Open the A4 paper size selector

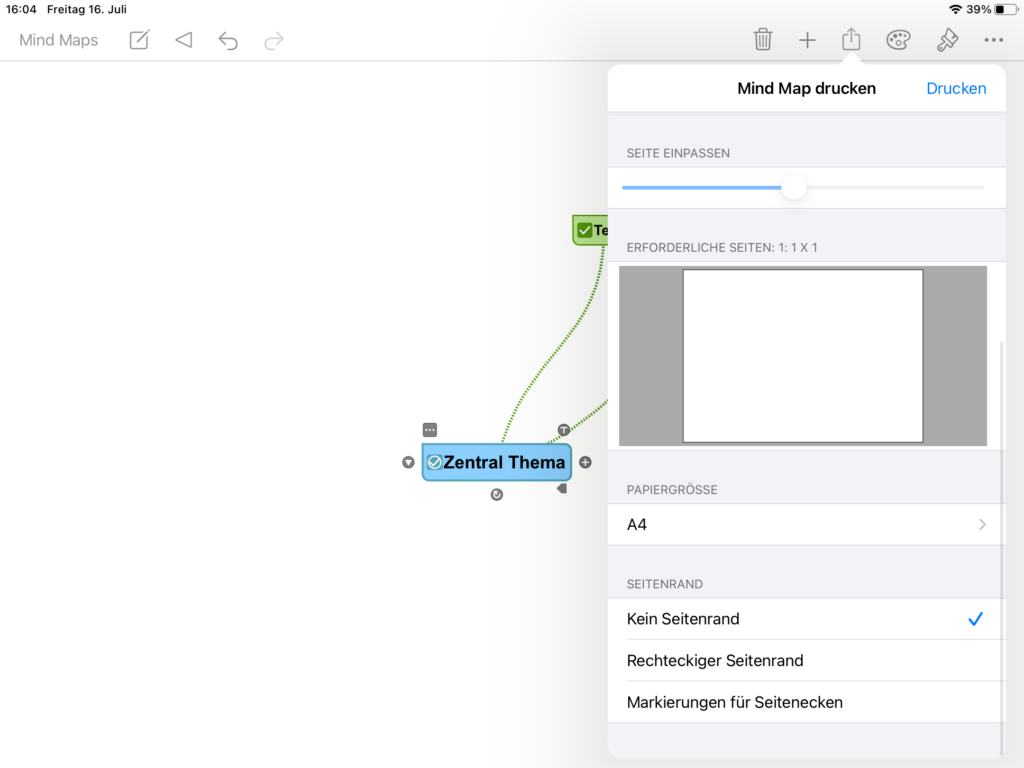pyautogui.click(x=805, y=524)
